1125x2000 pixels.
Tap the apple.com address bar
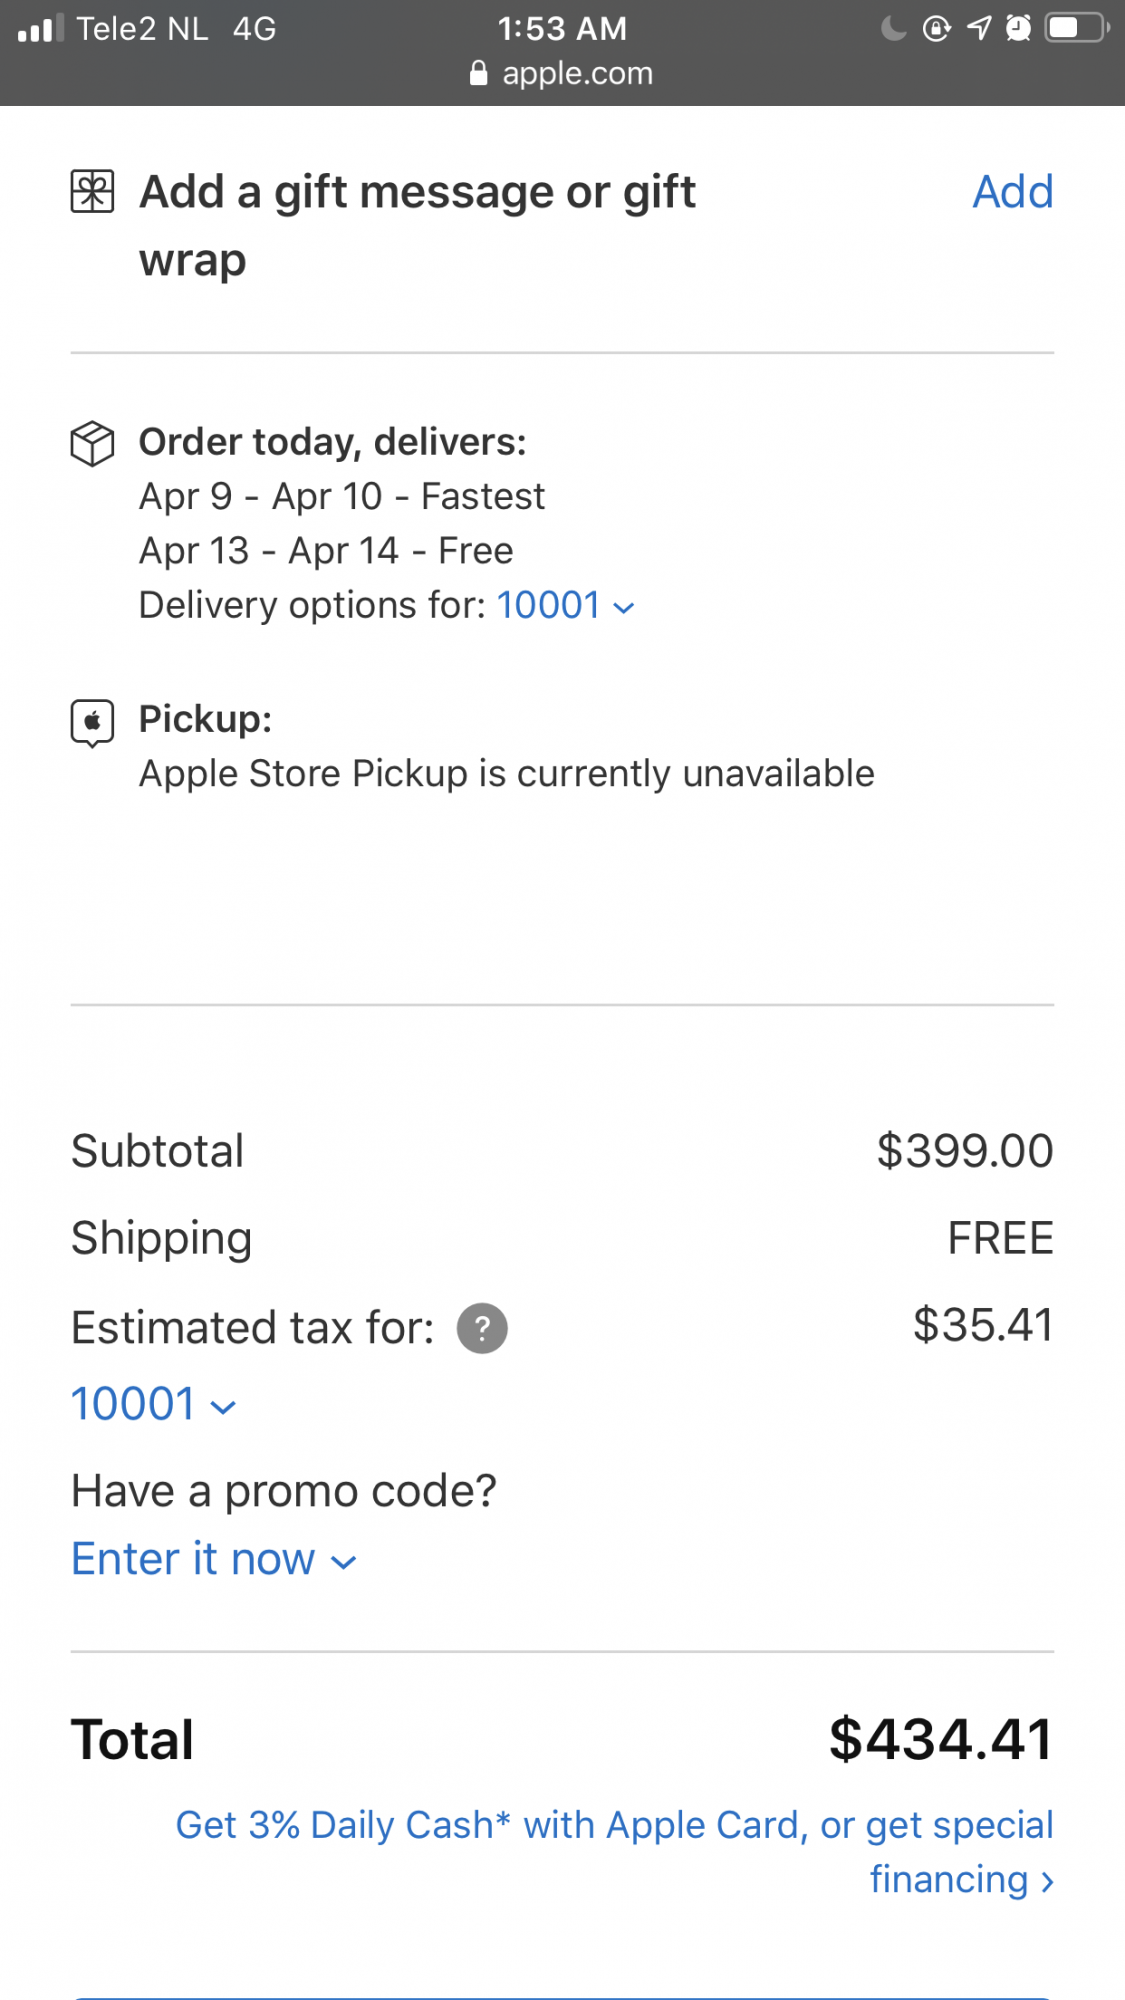pos(562,73)
